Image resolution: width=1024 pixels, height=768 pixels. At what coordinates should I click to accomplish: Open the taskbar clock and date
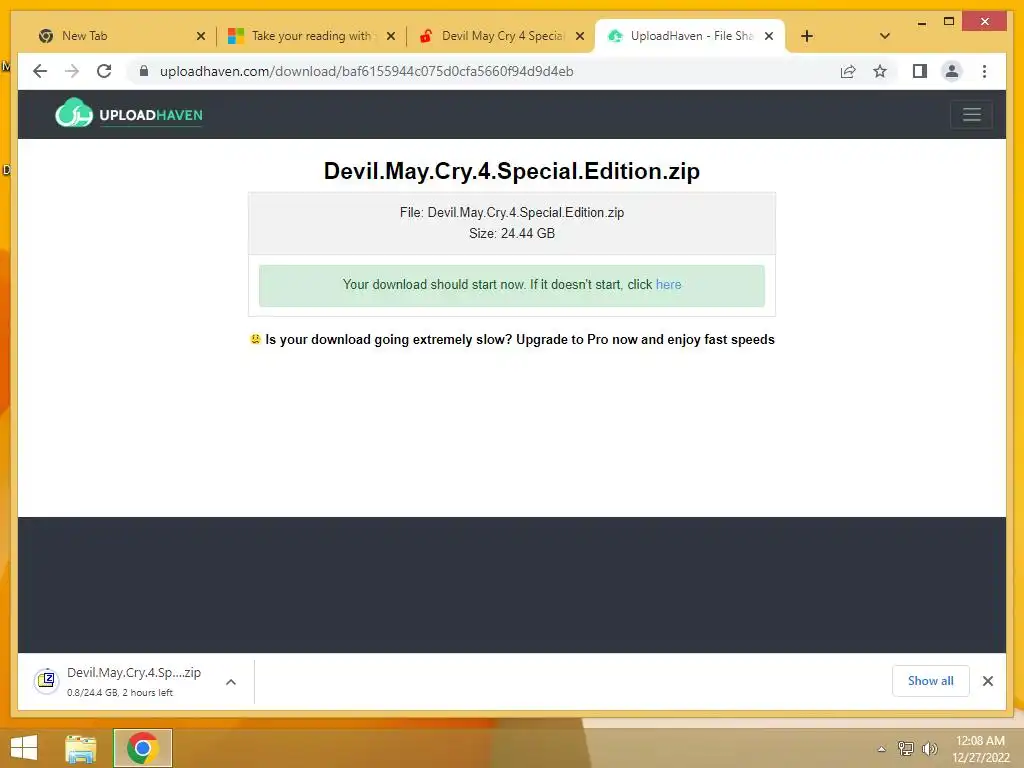click(x=980, y=749)
